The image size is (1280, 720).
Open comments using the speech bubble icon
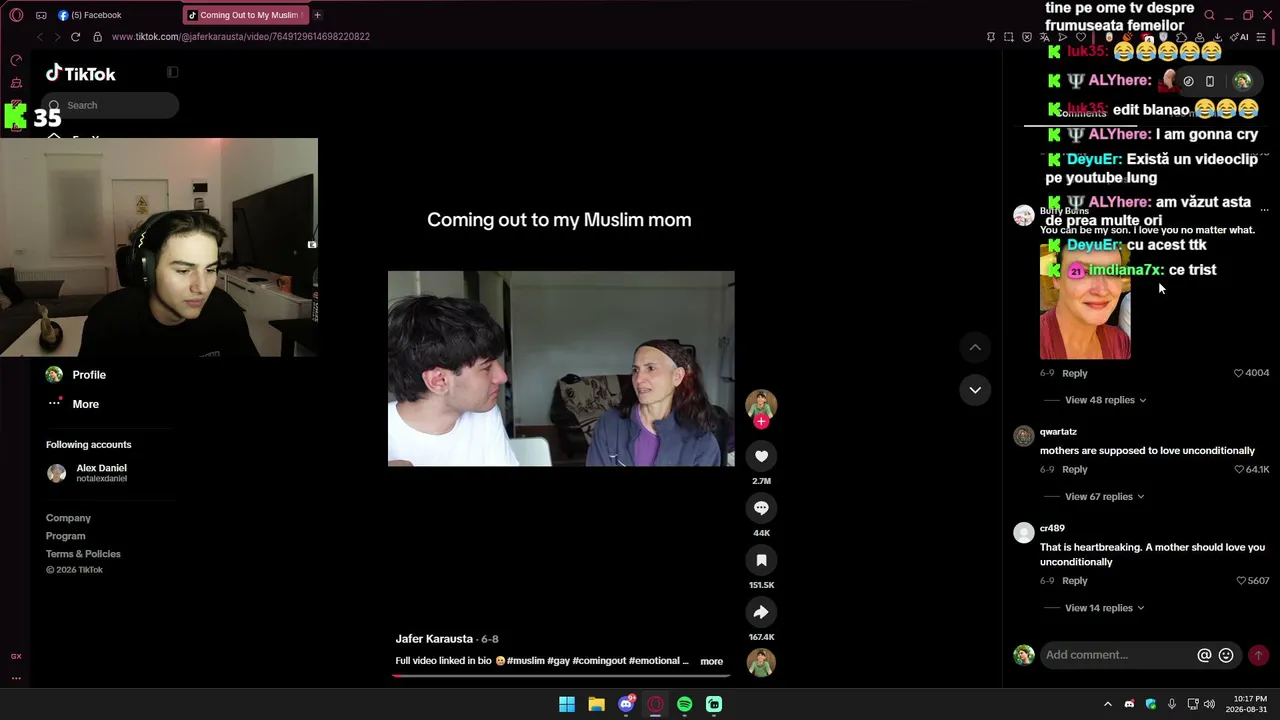(x=761, y=508)
